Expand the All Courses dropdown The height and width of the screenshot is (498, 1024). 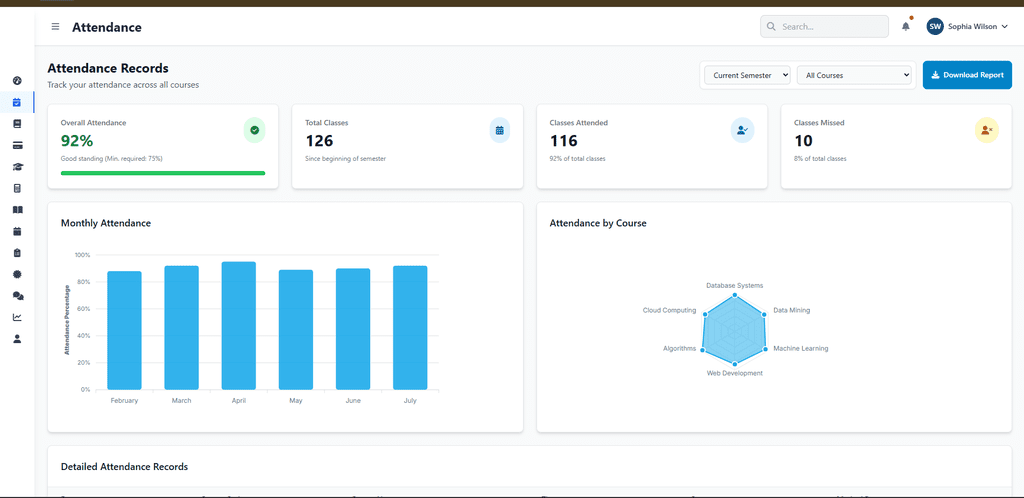point(854,75)
